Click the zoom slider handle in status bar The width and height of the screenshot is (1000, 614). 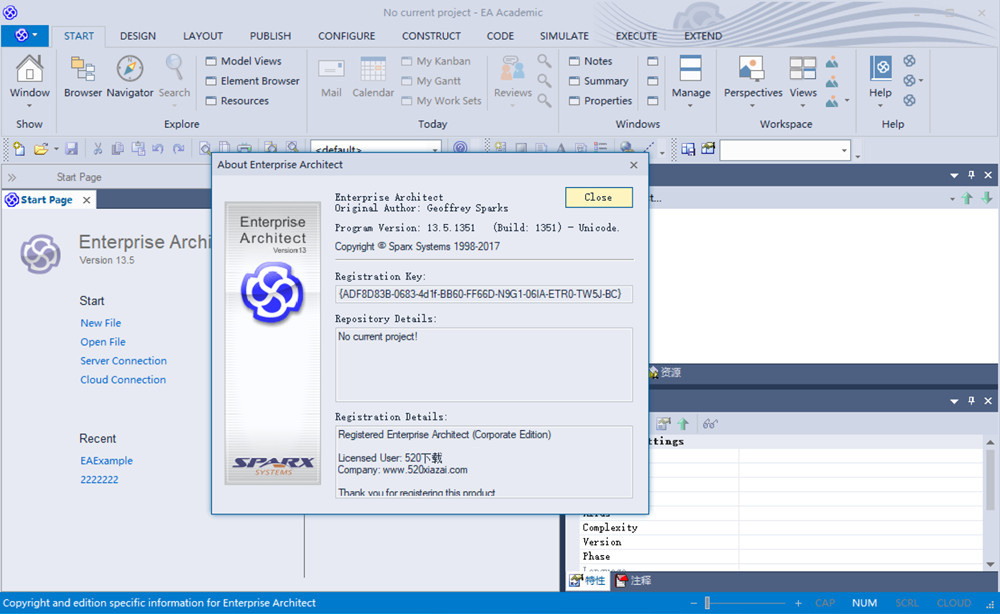tap(707, 603)
